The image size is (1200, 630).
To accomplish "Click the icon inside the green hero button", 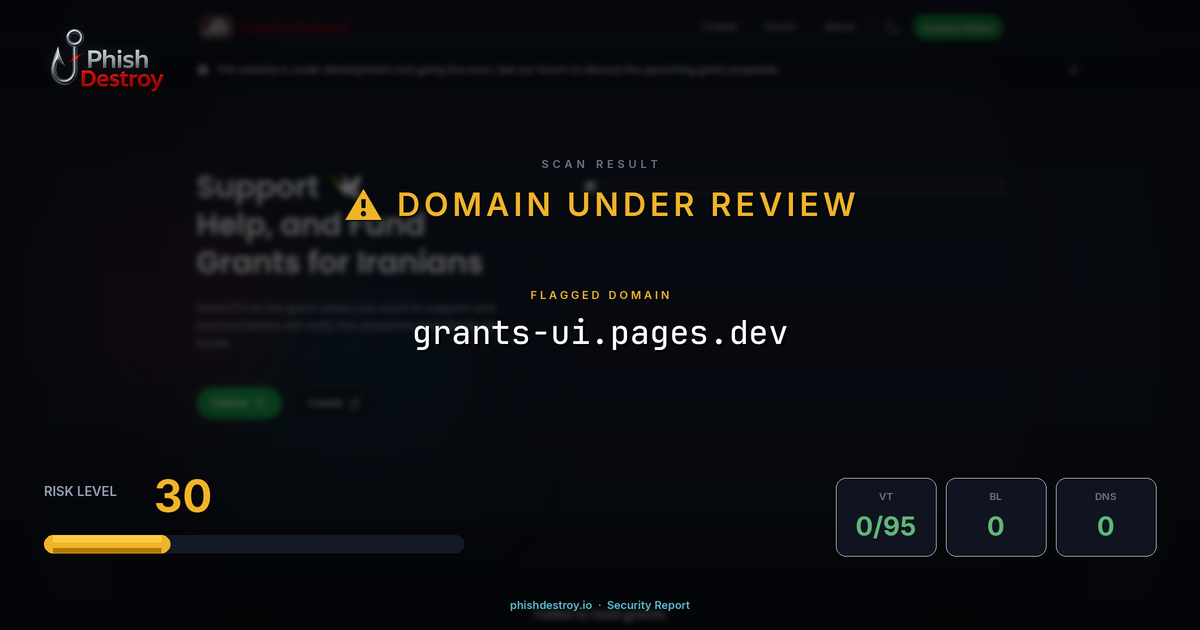I will [x=259, y=403].
